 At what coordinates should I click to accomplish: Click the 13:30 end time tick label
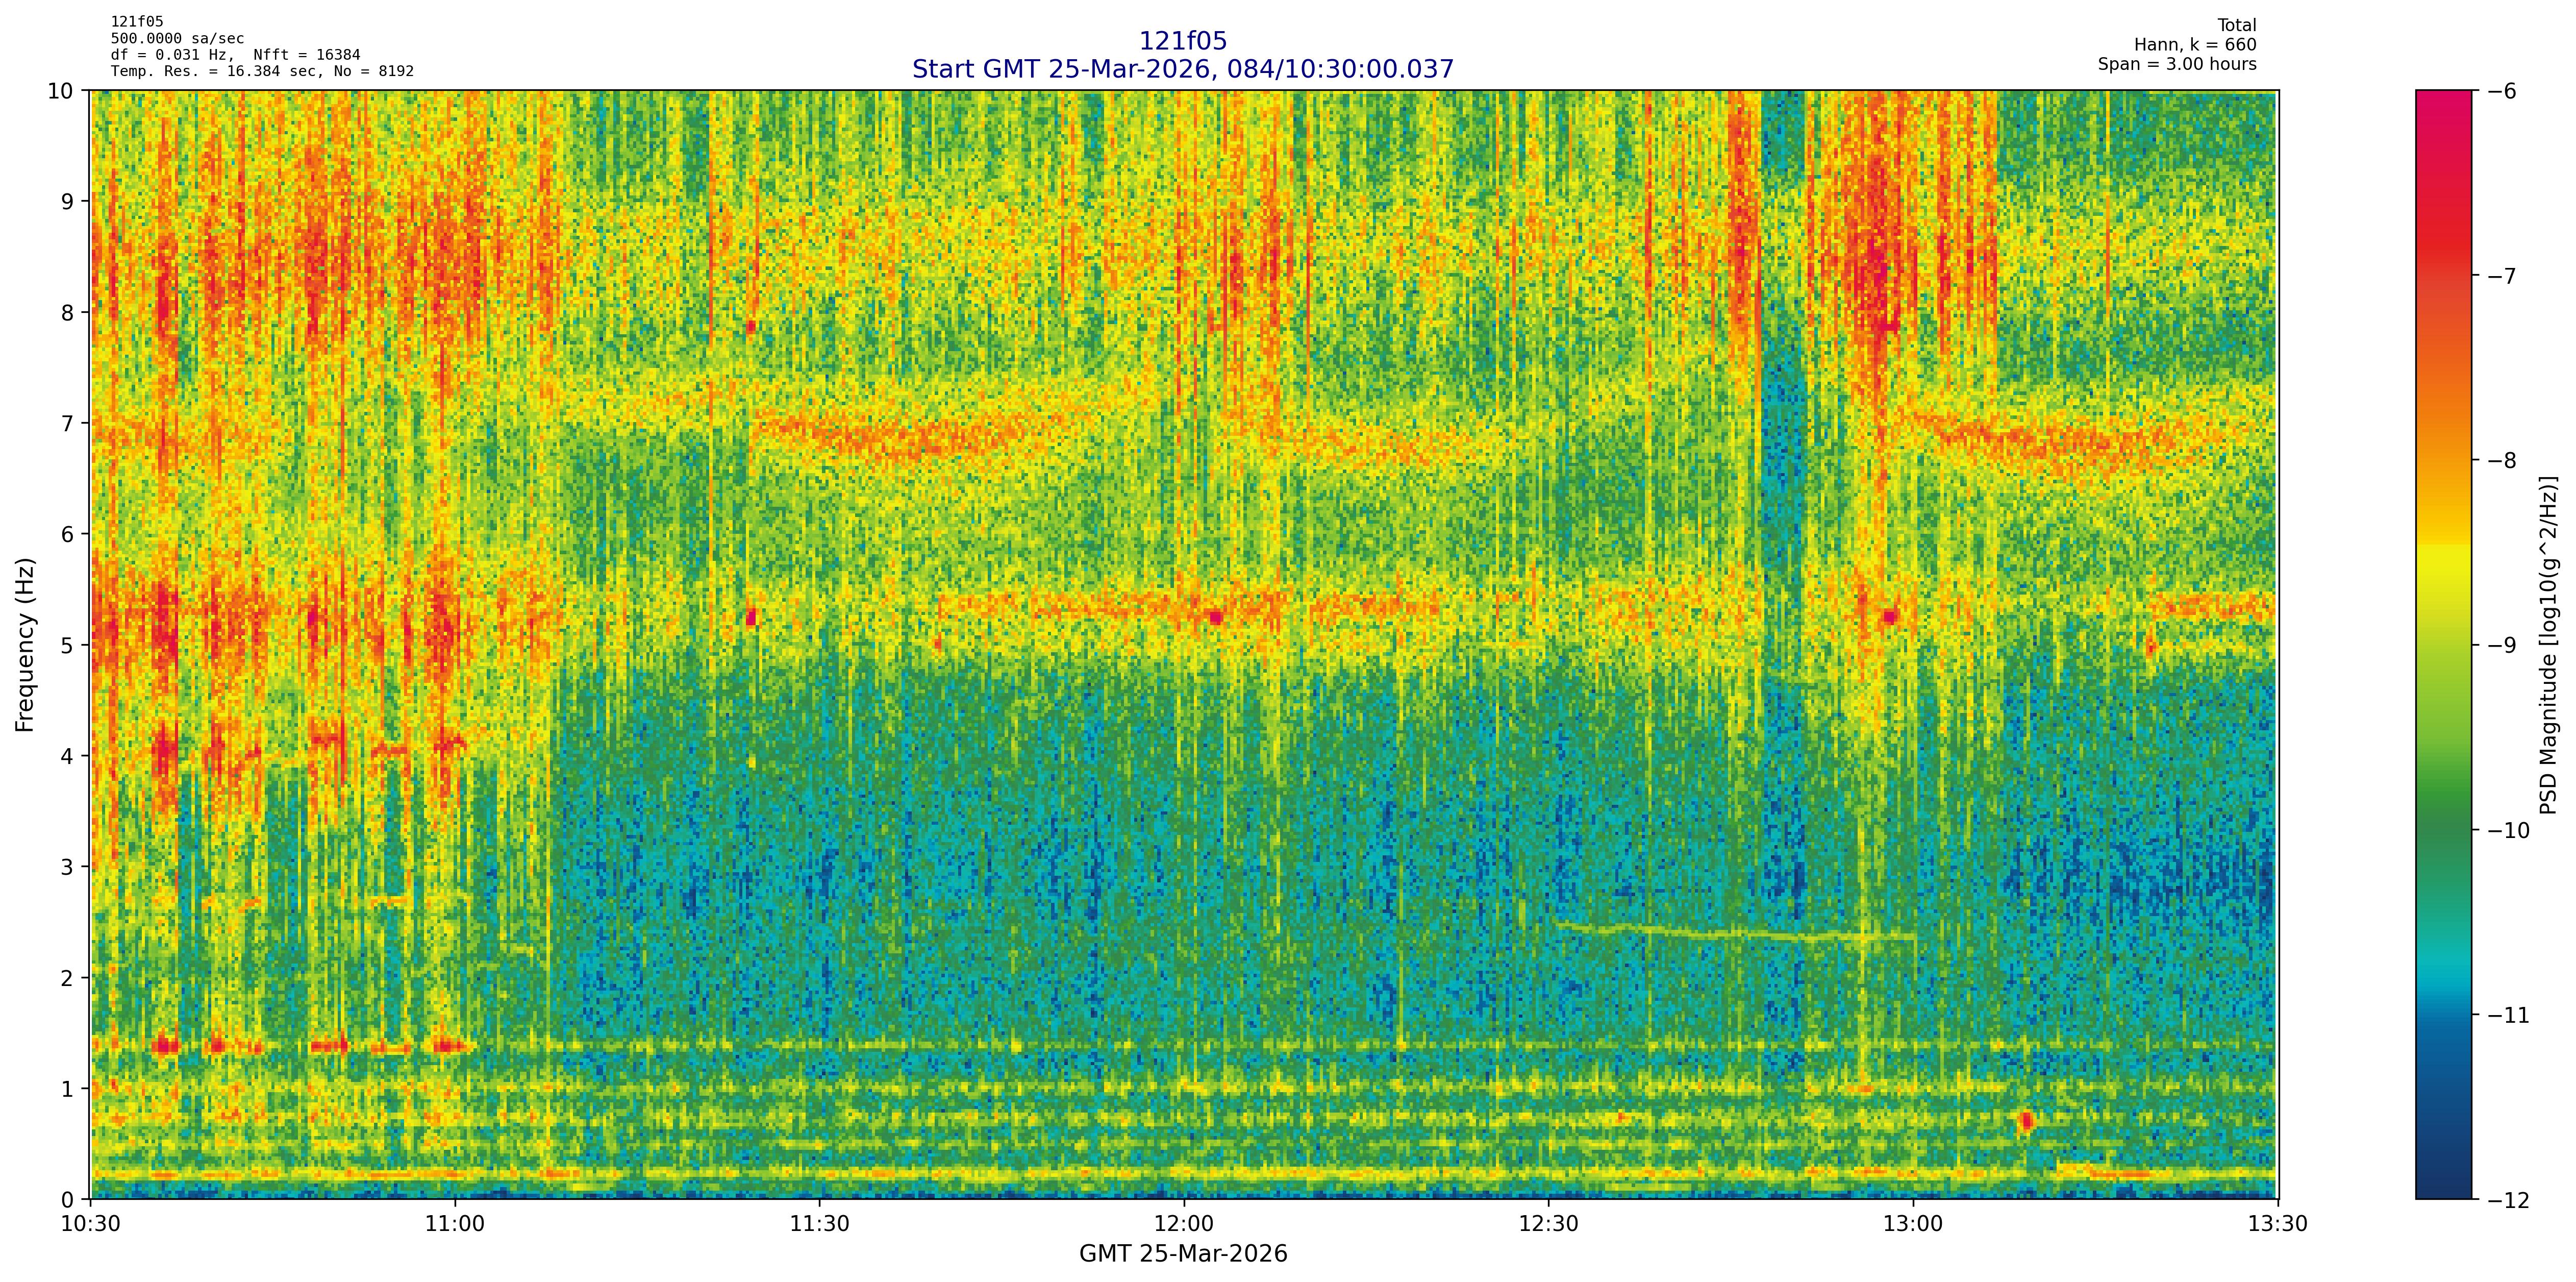[2277, 1224]
